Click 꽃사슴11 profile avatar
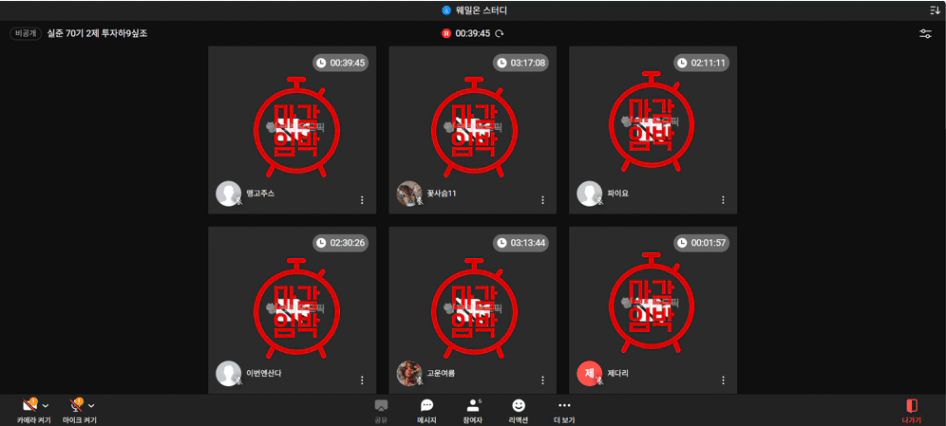946x426 pixels. (409, 194)
